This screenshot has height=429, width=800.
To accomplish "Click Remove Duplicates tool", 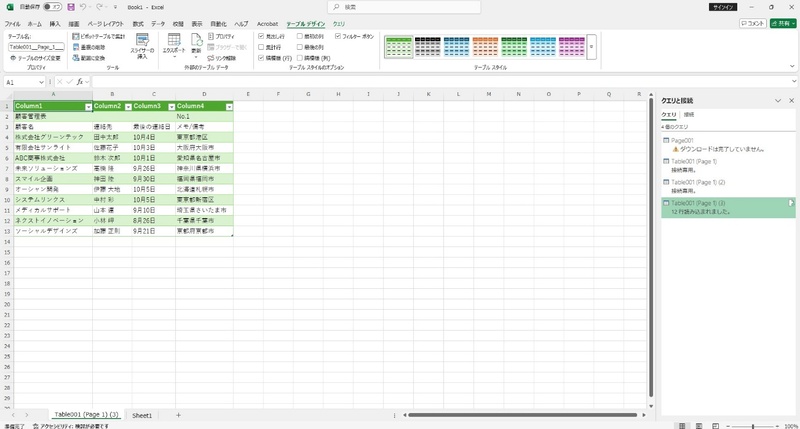I will coord(89,47).
